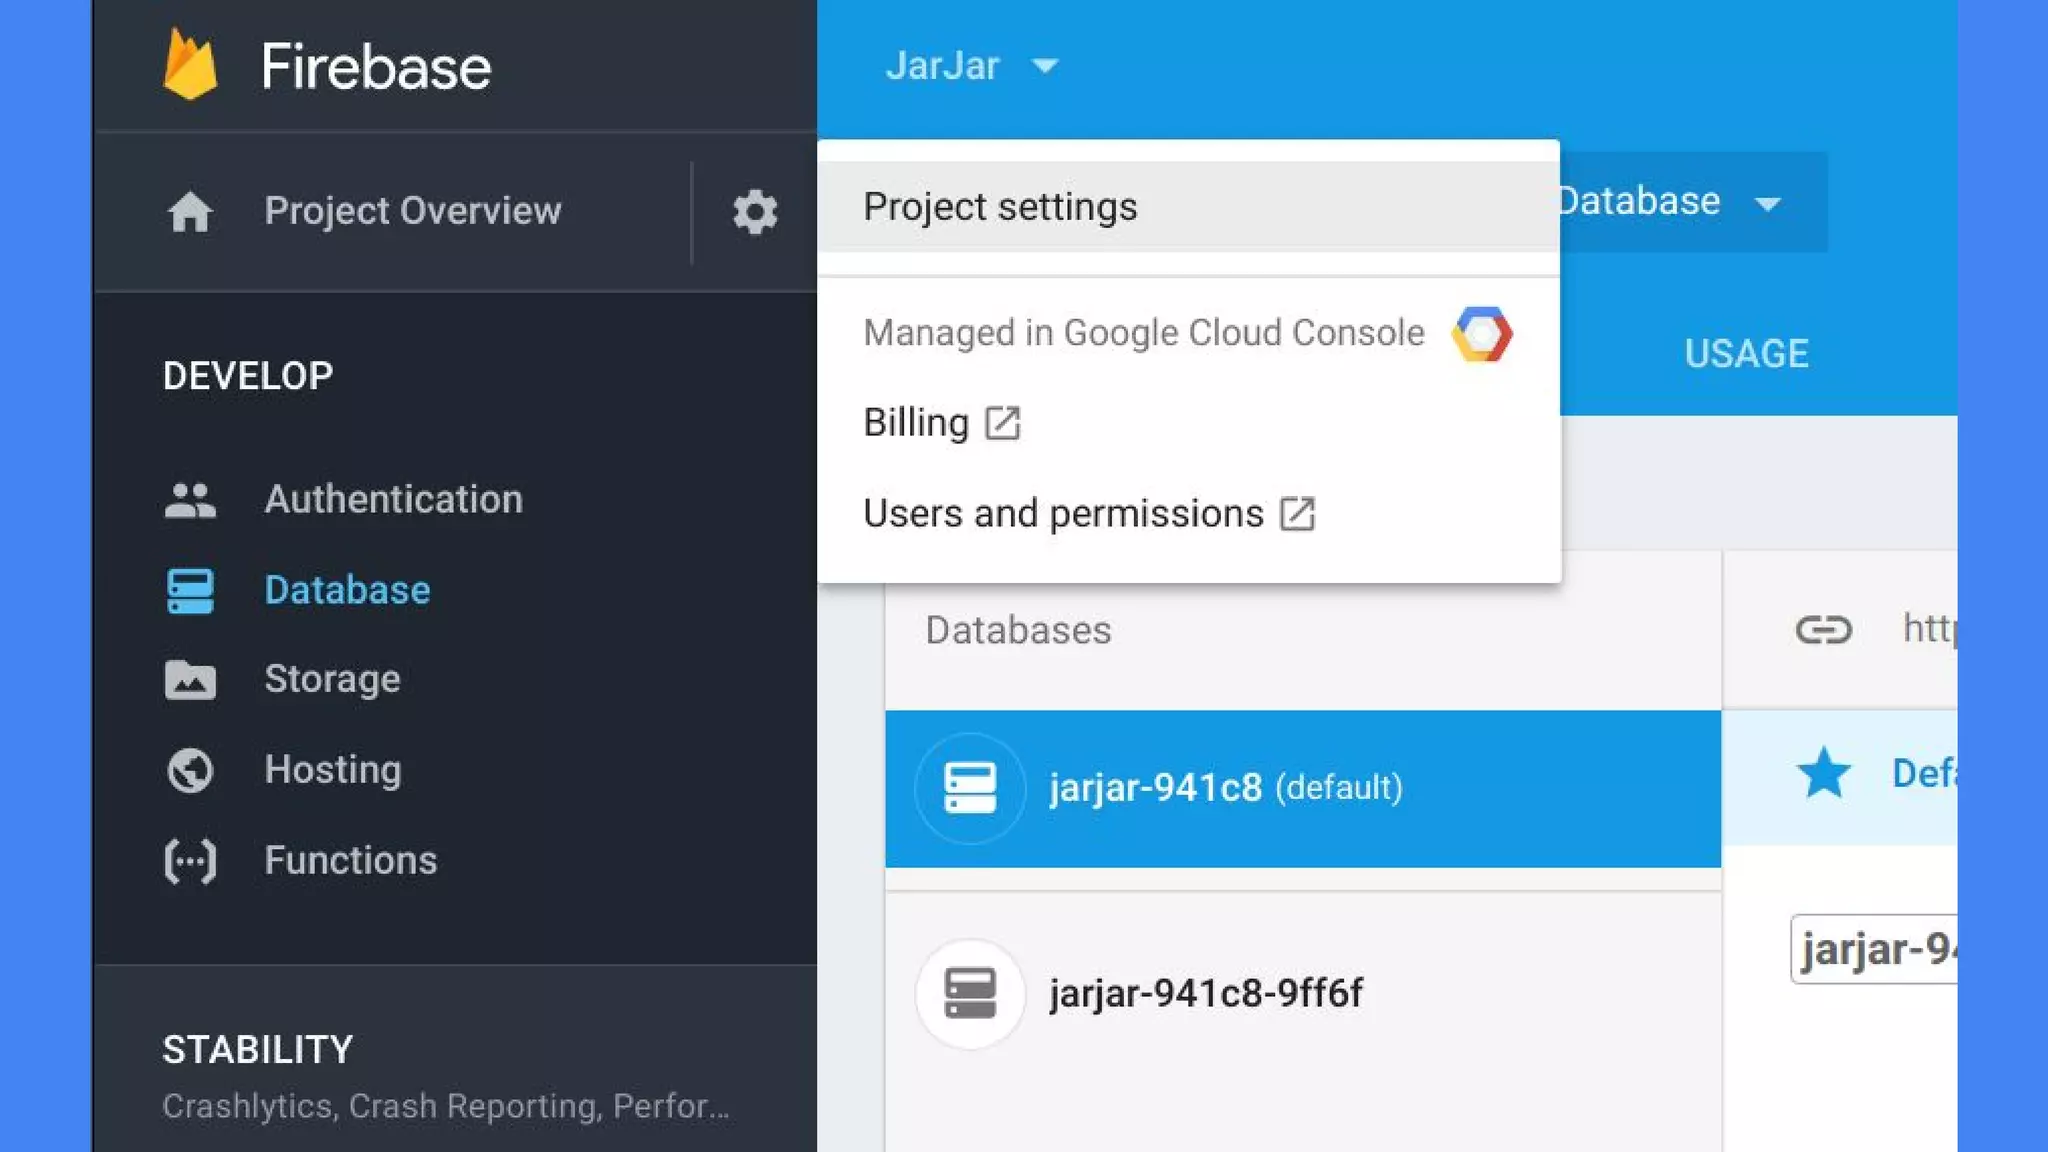This screenshot has width=2048, height=1152.
Task: Open the settings gear icon
Action: pyautogui.click(x=755, y=212)
